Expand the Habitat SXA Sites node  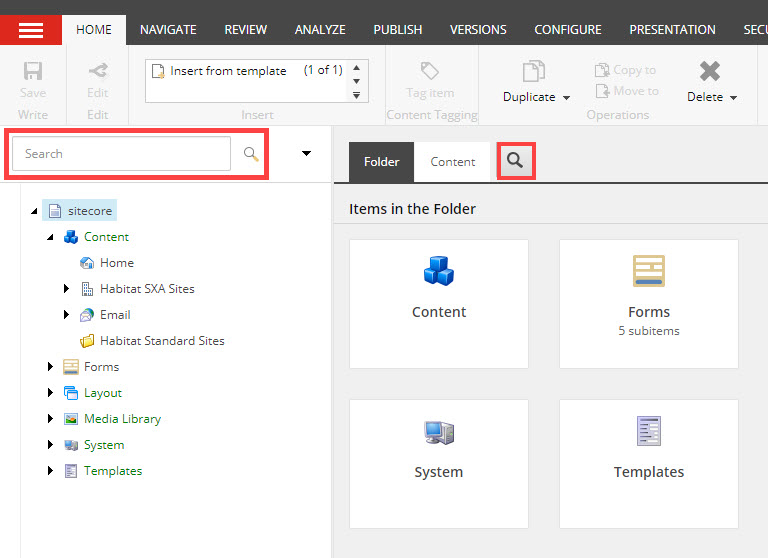66,289
